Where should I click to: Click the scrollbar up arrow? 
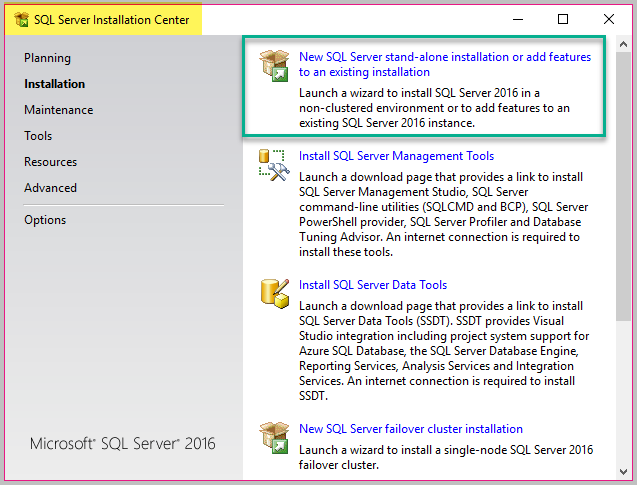click(623, 44)
